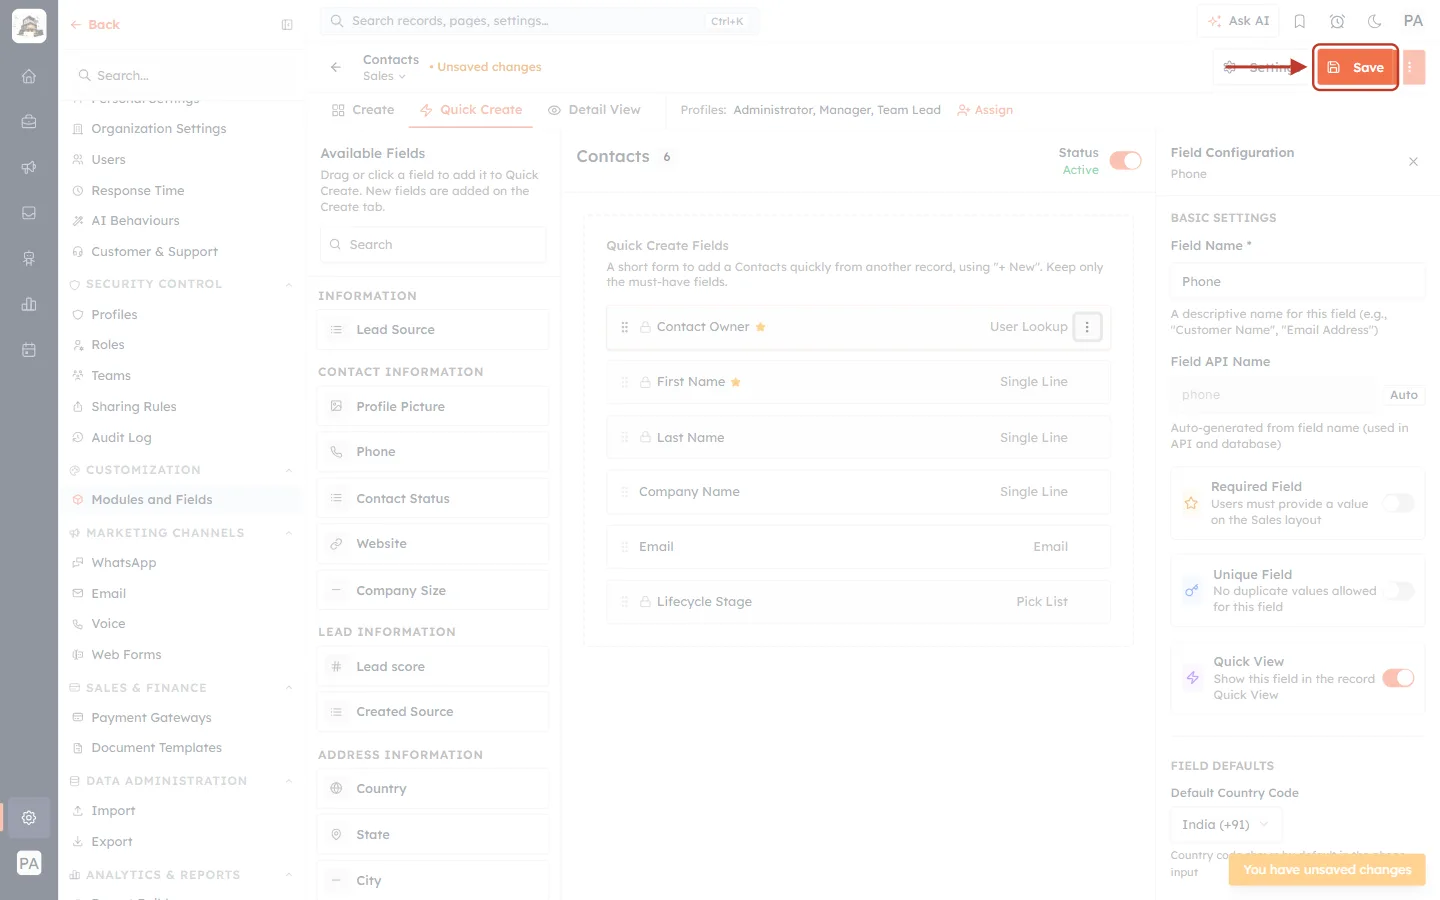Close the Field Configuration panel

point(1413,161)
